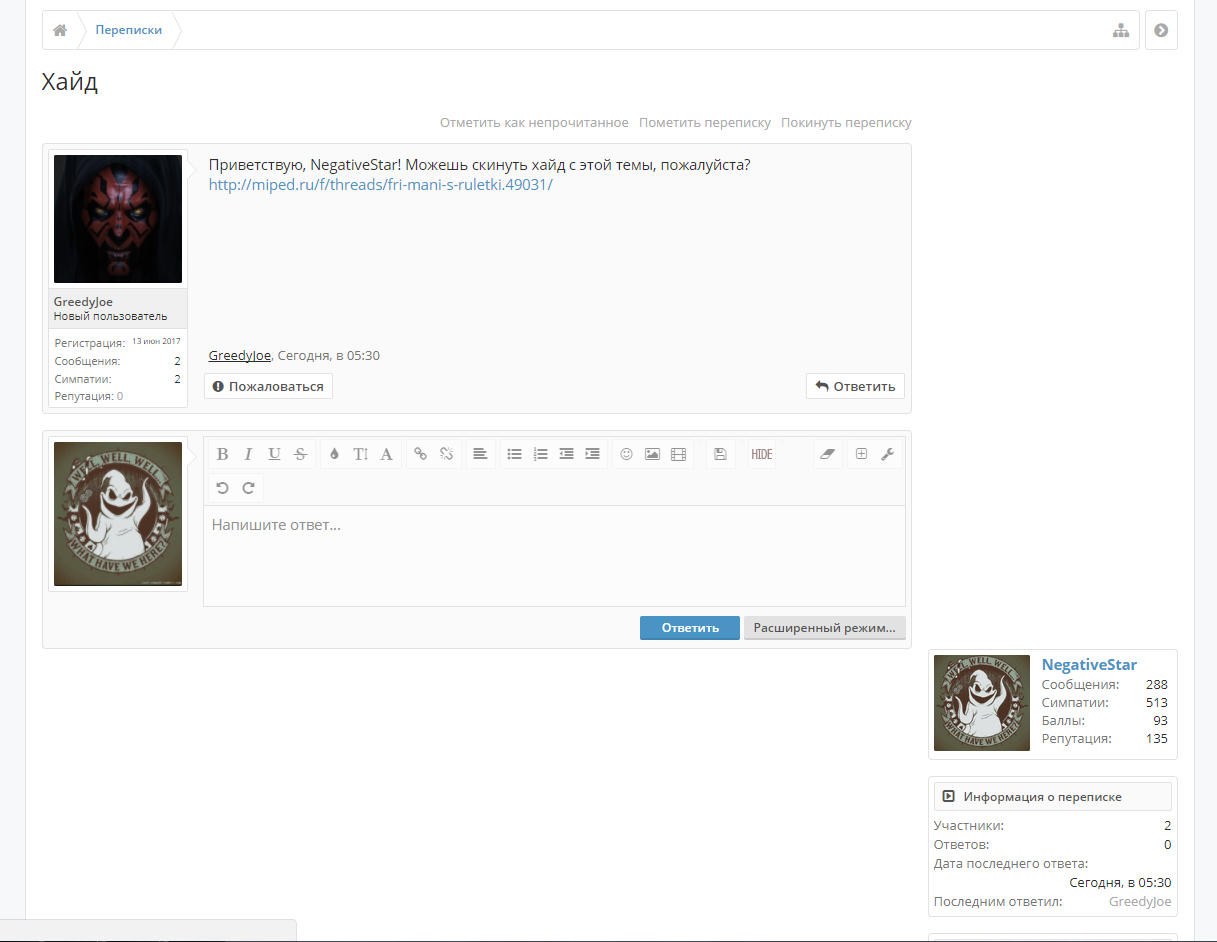The width and height of the screenshot is (1217, 942).
Task: Insert media with the film icon
Action: (x=678, y=454)
